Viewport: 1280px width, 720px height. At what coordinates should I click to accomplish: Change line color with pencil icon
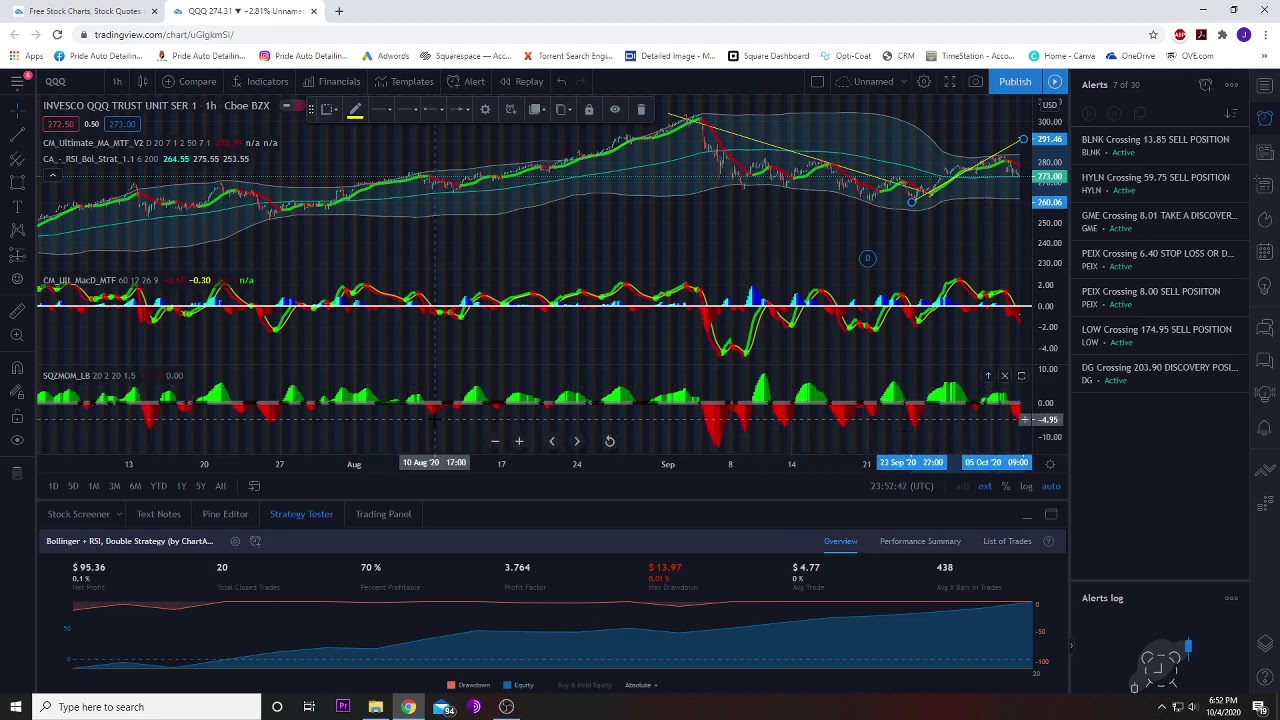click(x=355, y=110)
